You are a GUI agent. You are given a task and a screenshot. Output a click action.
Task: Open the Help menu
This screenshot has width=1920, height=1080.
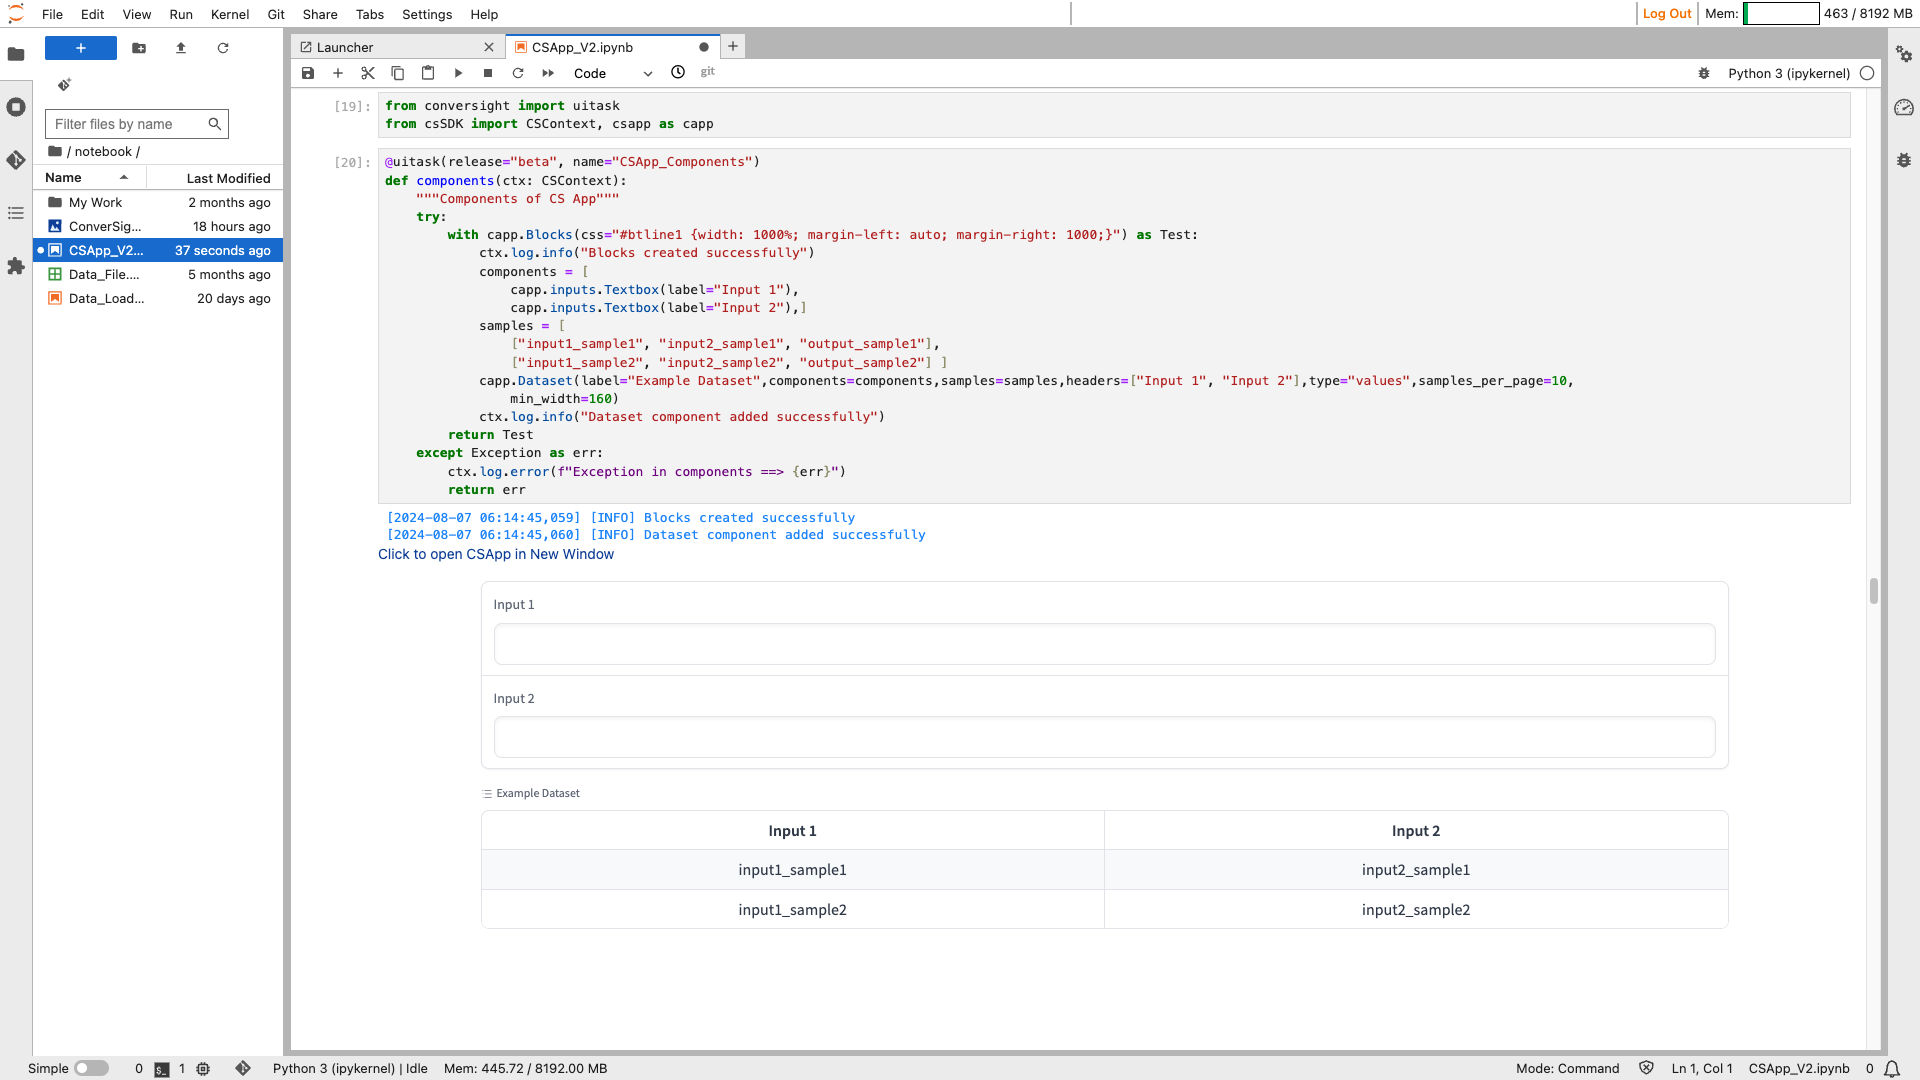click(484, 14)
